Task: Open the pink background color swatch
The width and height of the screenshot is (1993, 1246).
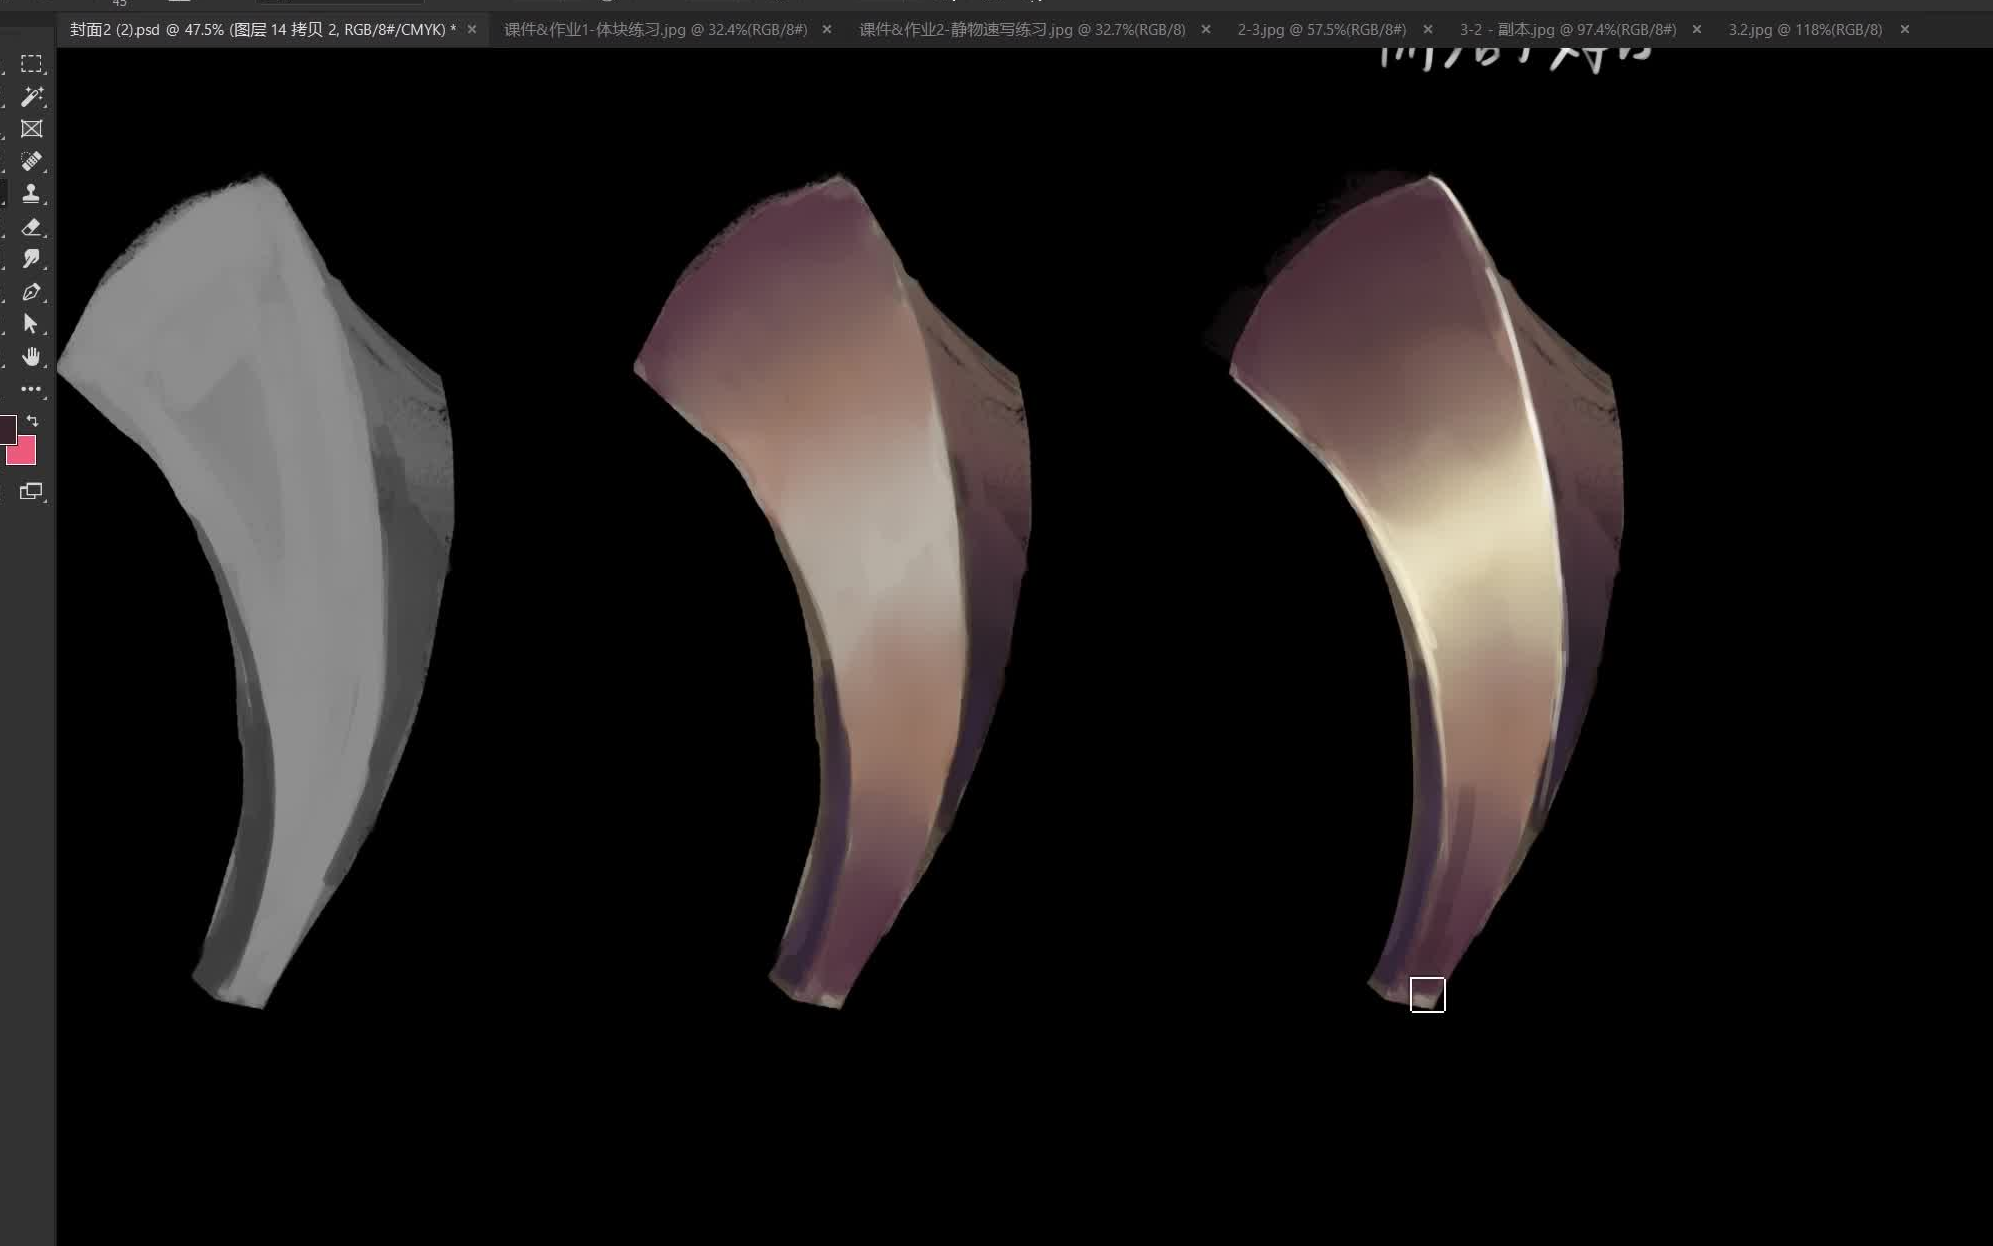Action: (24, 454)
